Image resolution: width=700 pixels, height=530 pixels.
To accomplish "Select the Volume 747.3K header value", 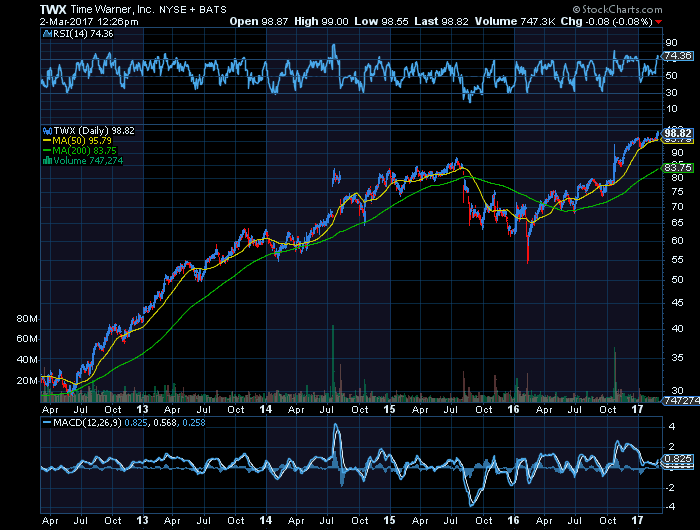I will 514,21.
